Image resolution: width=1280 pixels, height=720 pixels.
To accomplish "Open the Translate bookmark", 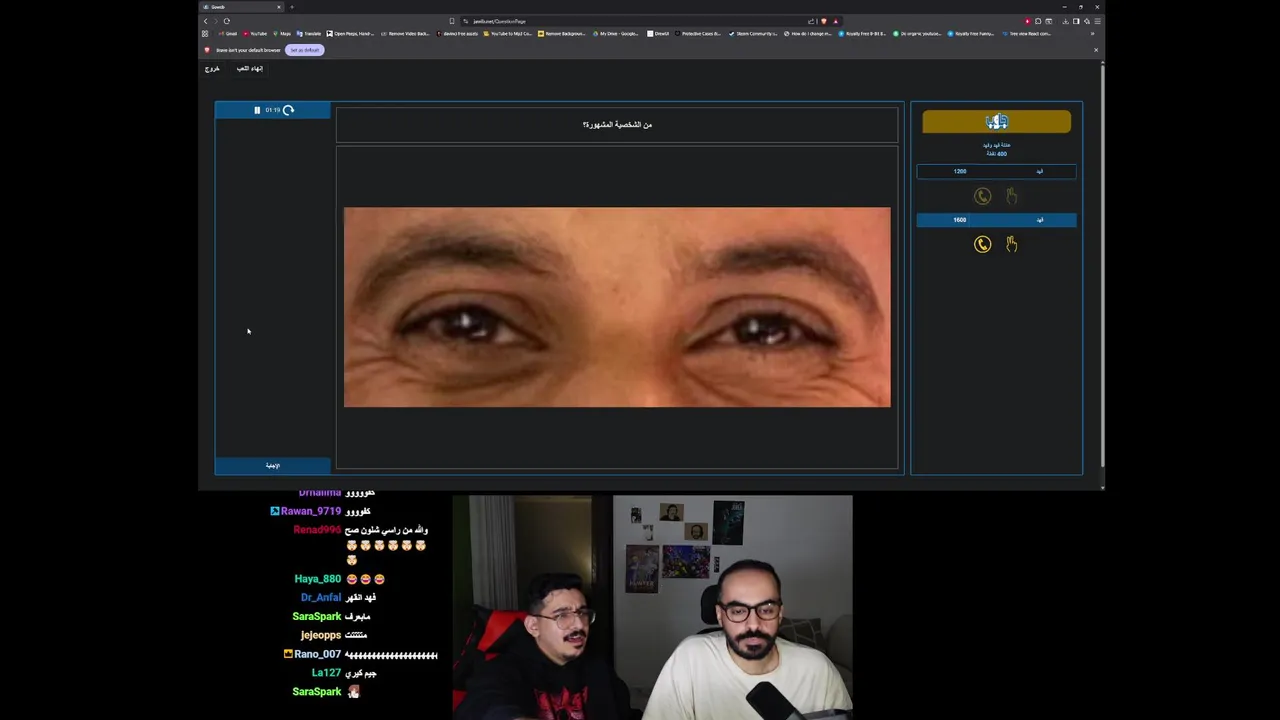I will point(309,34).
